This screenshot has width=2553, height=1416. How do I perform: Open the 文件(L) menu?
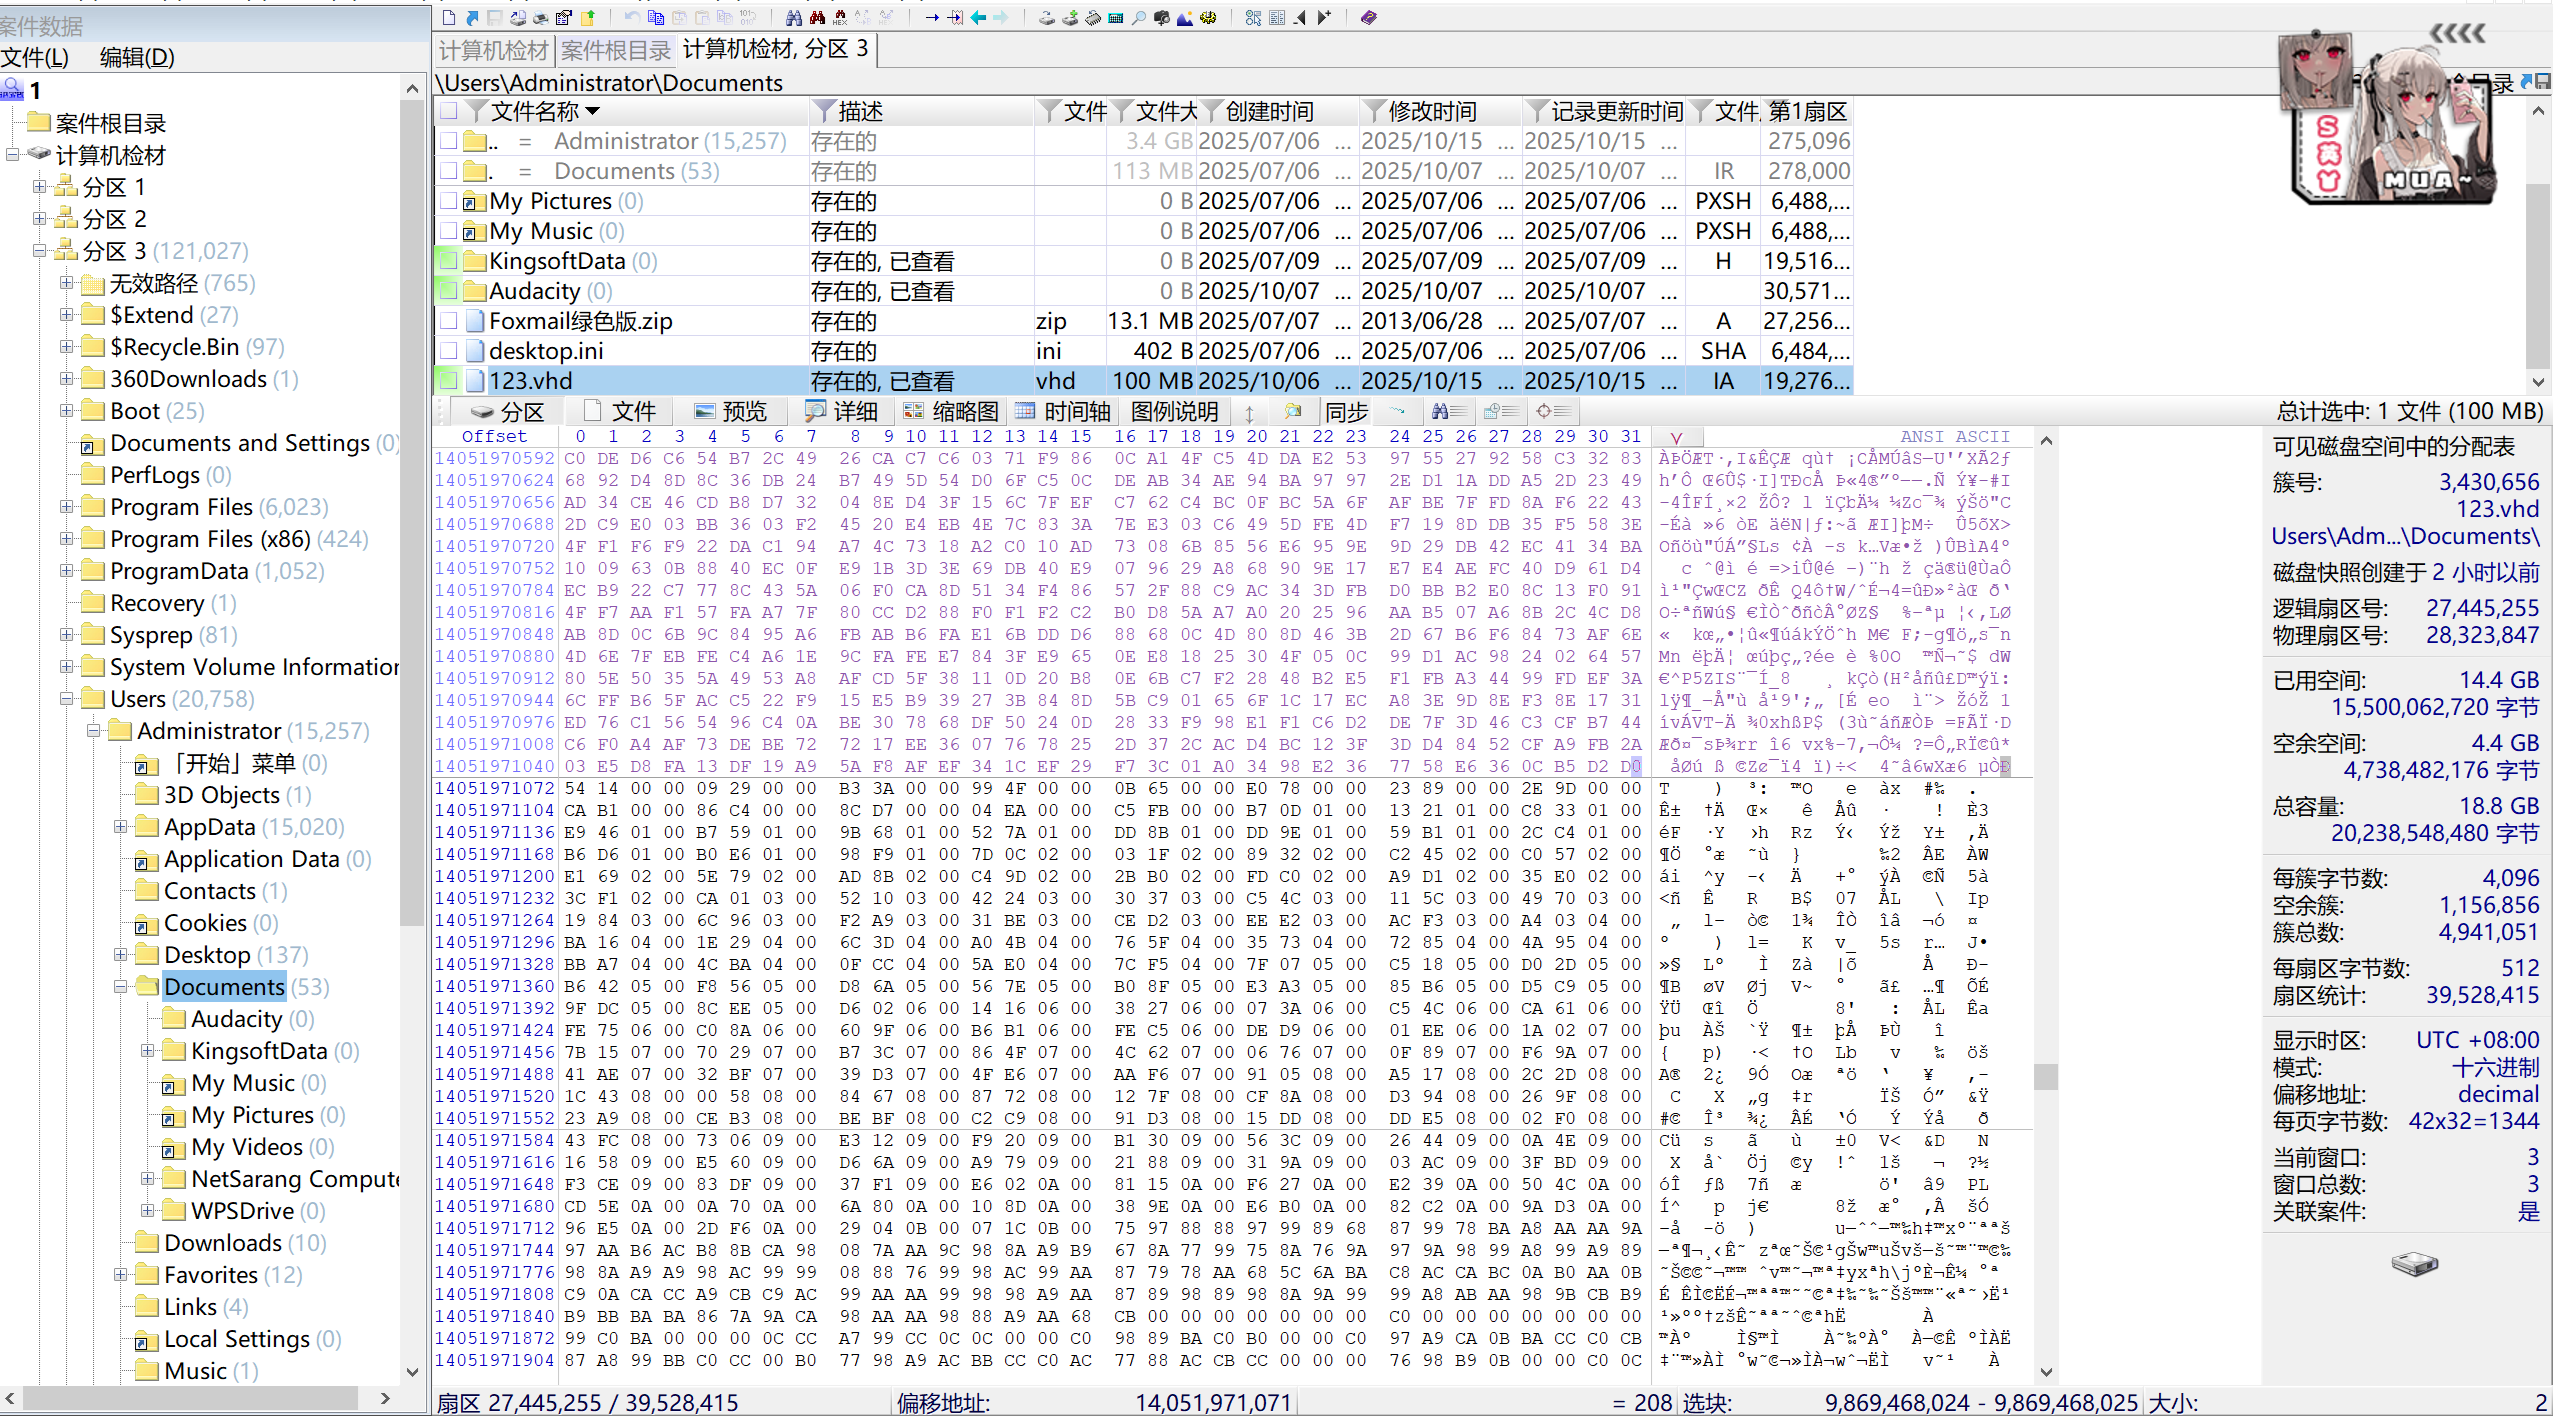point(35,57)
